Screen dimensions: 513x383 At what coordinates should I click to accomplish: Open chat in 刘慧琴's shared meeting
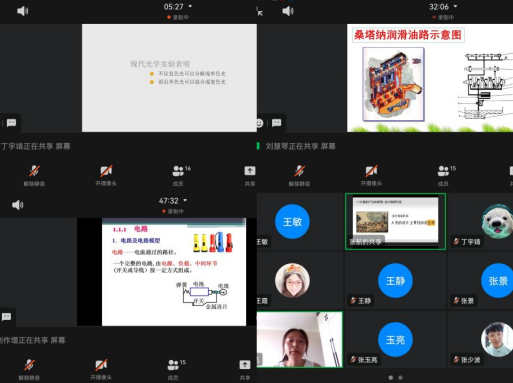coord(276,123)
